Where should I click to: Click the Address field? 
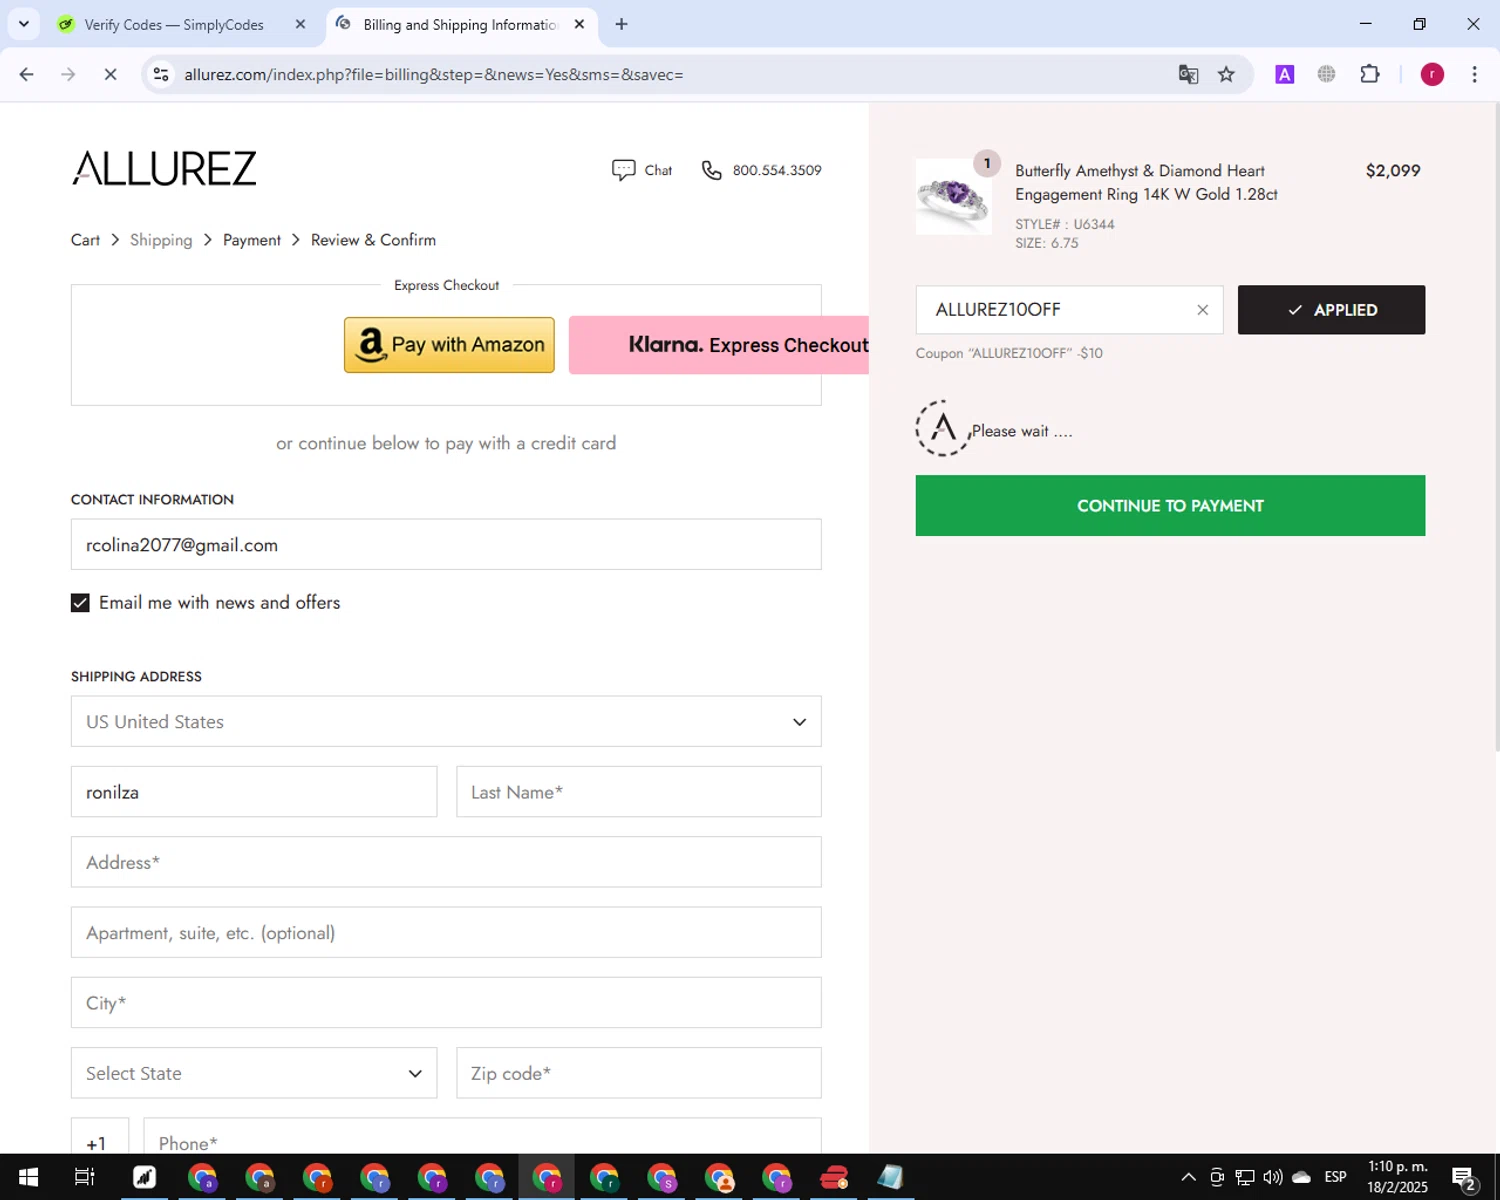(x=446, y=862)
